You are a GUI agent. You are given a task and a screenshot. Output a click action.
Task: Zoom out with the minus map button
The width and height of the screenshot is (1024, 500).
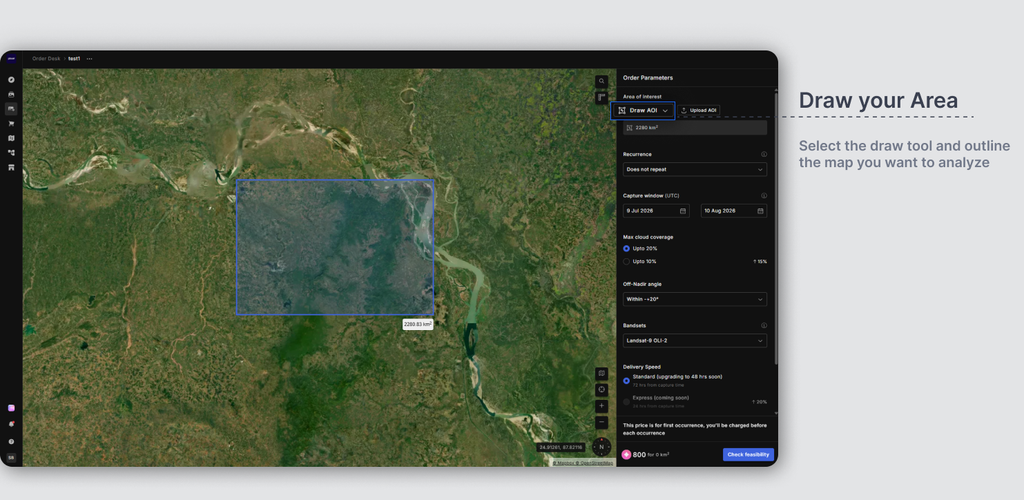click(x=601, y=422)
